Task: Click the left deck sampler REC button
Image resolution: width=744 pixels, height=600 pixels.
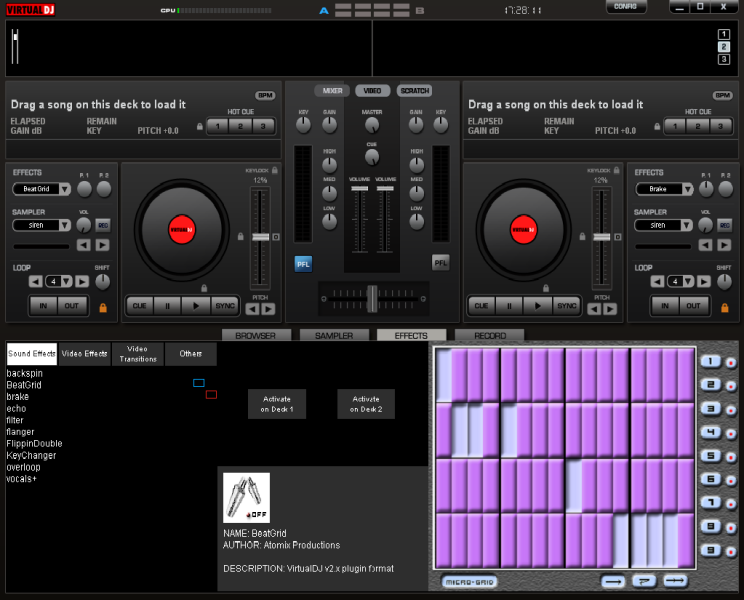Action: 103,225
